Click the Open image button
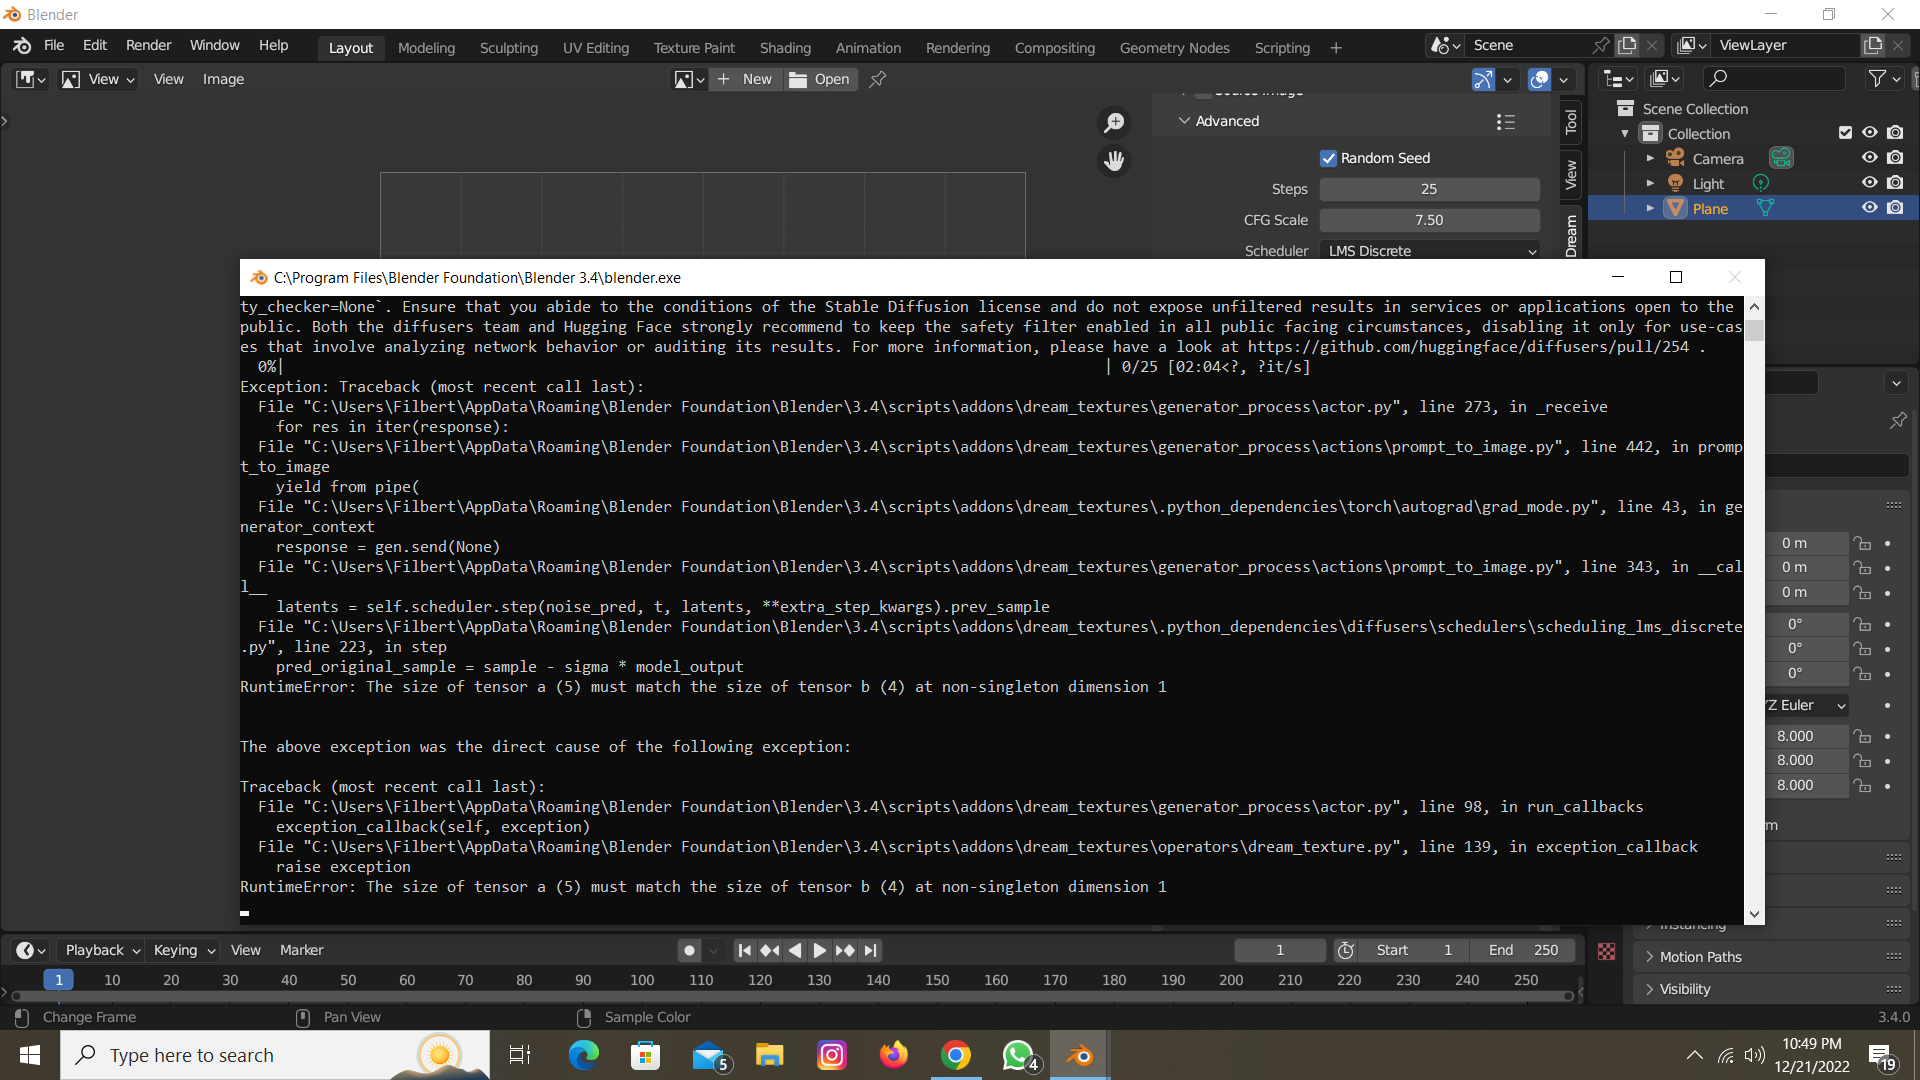The width and height of the screenshot is (1920, 1080). coord(820,79)
